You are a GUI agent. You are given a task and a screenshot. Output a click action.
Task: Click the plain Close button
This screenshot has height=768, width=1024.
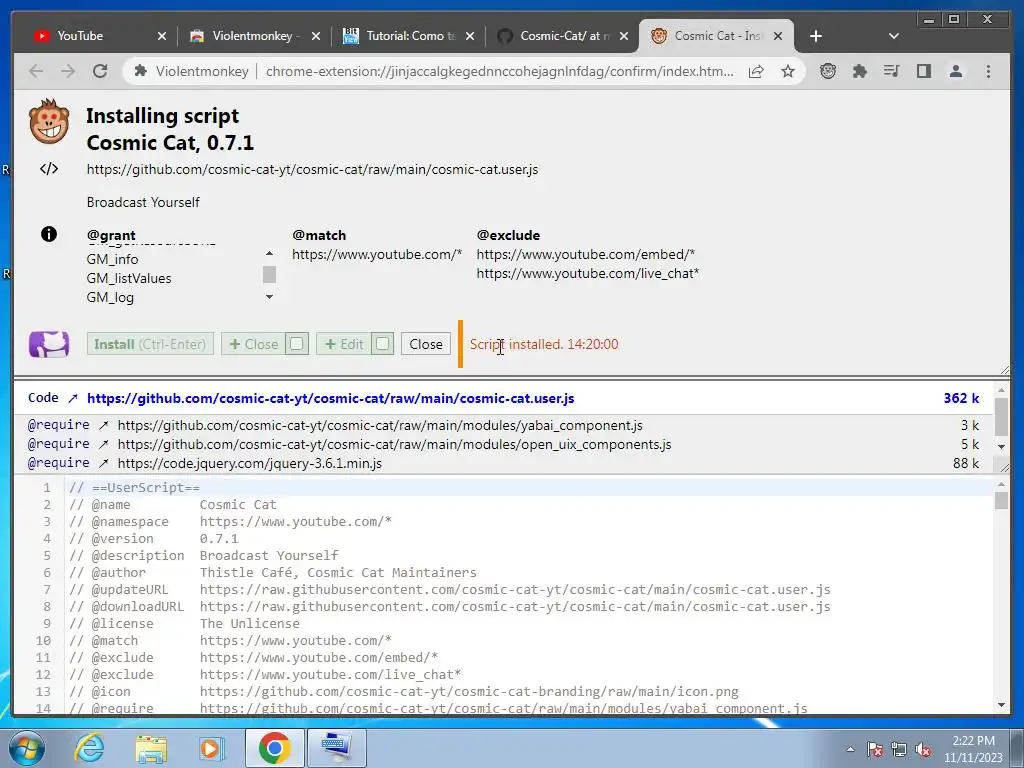426,344
